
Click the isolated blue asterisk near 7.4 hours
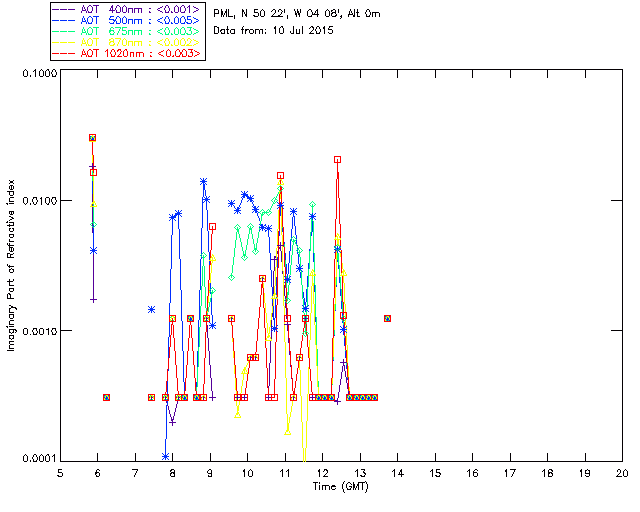[x=151, y=309]
